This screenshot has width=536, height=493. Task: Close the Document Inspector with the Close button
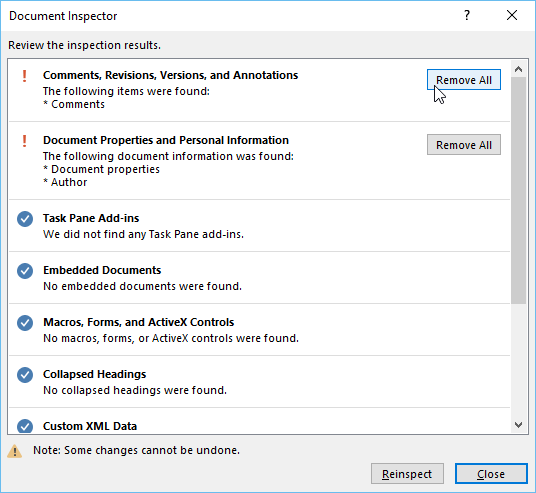491,474
